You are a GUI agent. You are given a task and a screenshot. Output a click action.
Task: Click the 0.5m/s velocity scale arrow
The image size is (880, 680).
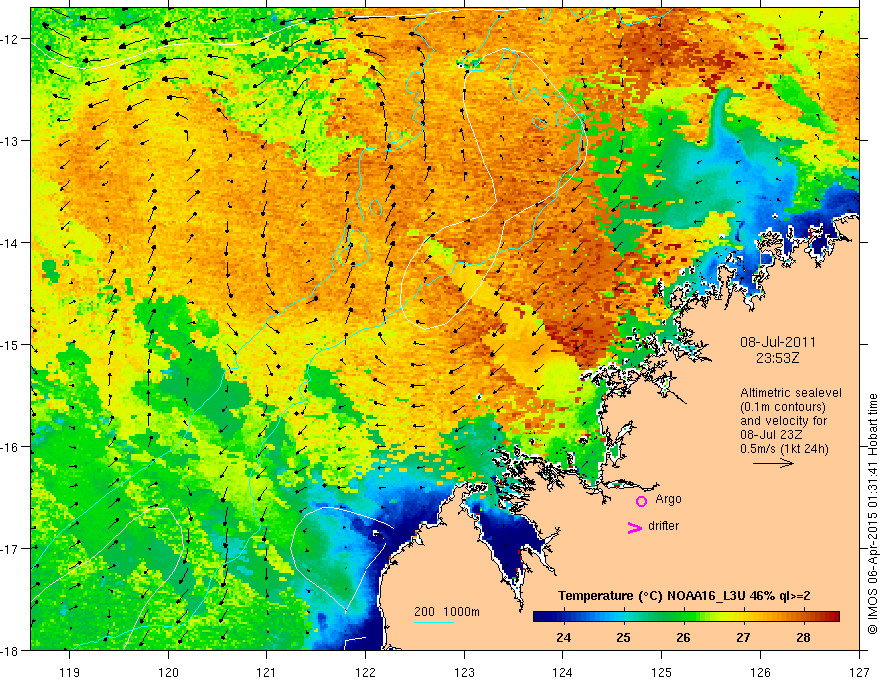[x=773, y=463]
